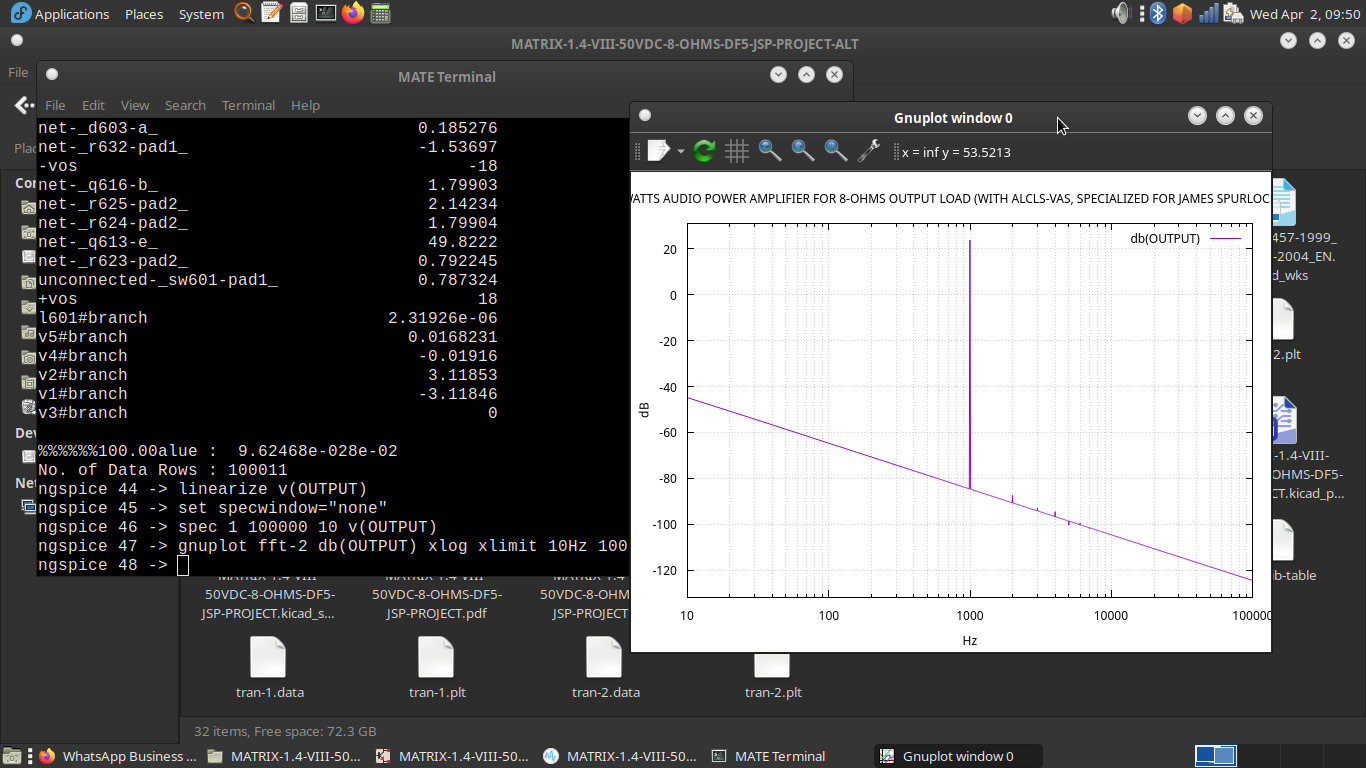Click the file manager window menu dot

click(17, 41)
